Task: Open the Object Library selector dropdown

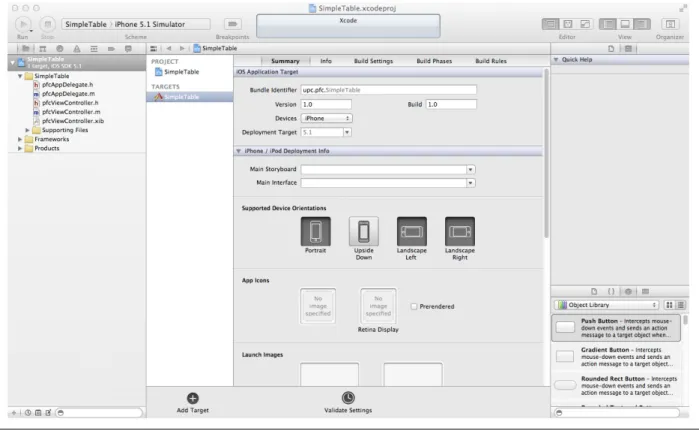Action: click(x=607, y=305)
